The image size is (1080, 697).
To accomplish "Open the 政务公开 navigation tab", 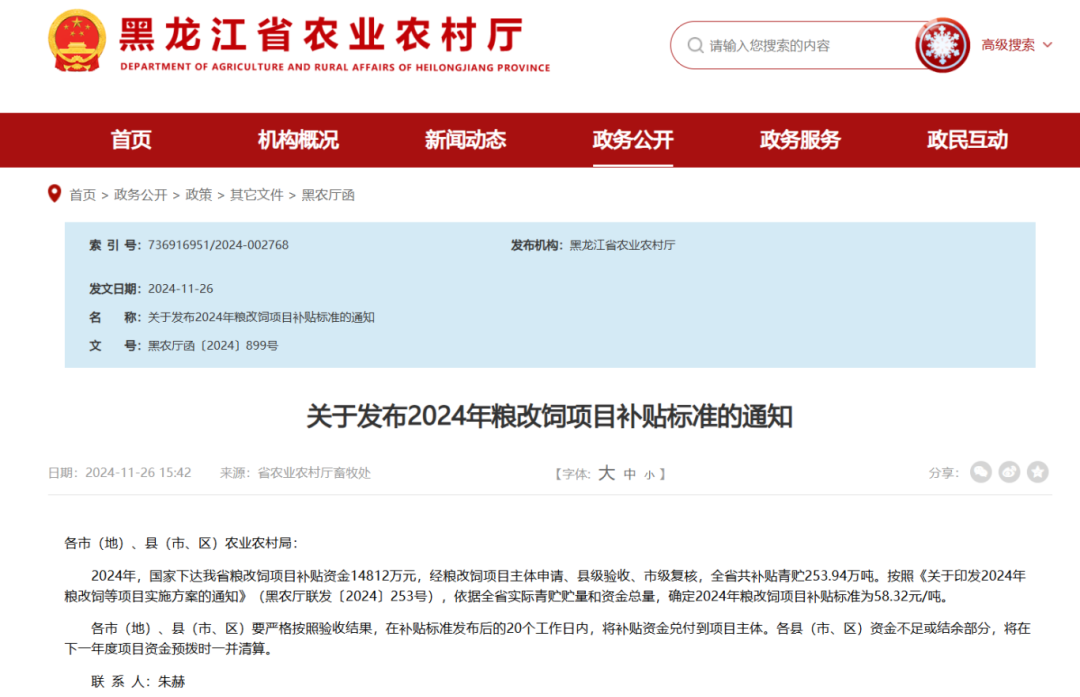I will 633,140.
